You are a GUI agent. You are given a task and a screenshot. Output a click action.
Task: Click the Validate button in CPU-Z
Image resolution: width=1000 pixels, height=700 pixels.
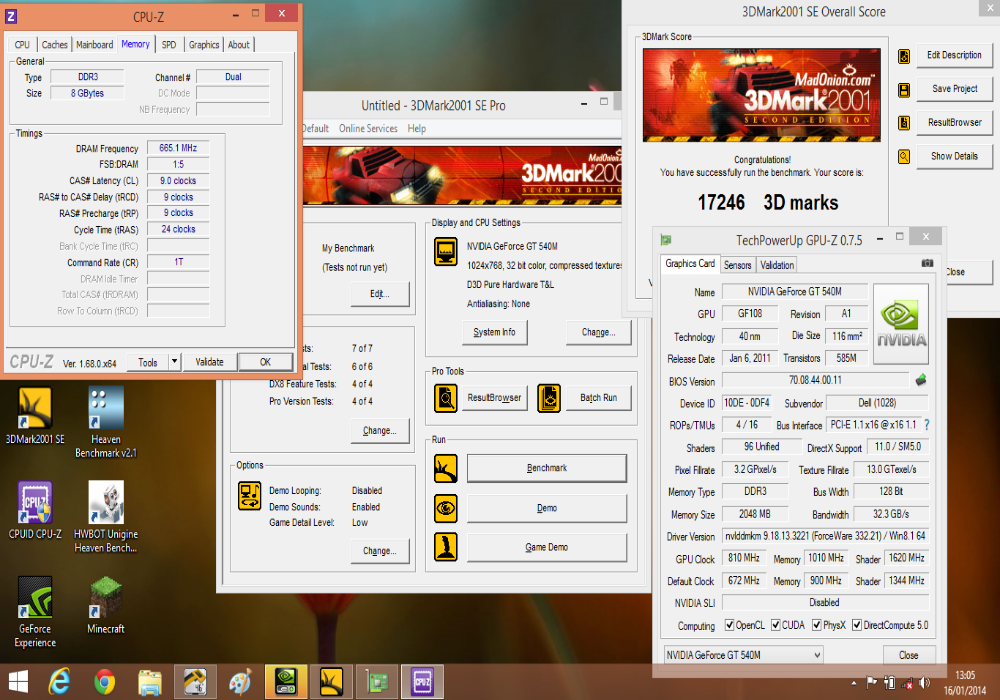coord(209,362)
